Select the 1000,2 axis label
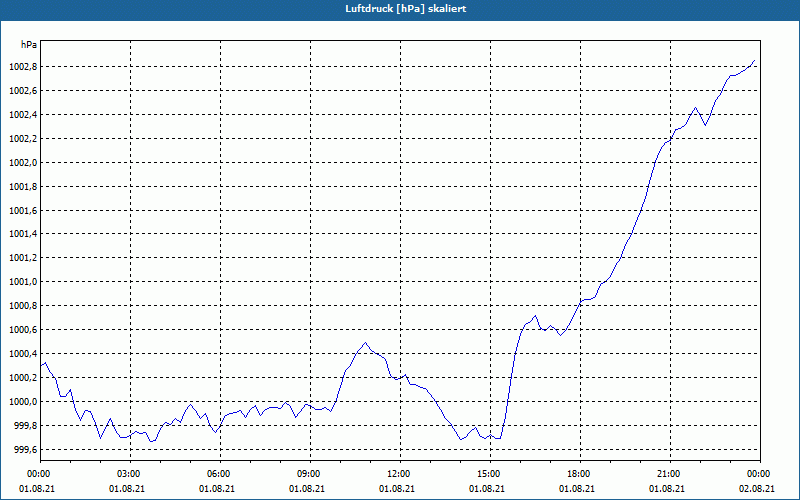 coord(22,378)
